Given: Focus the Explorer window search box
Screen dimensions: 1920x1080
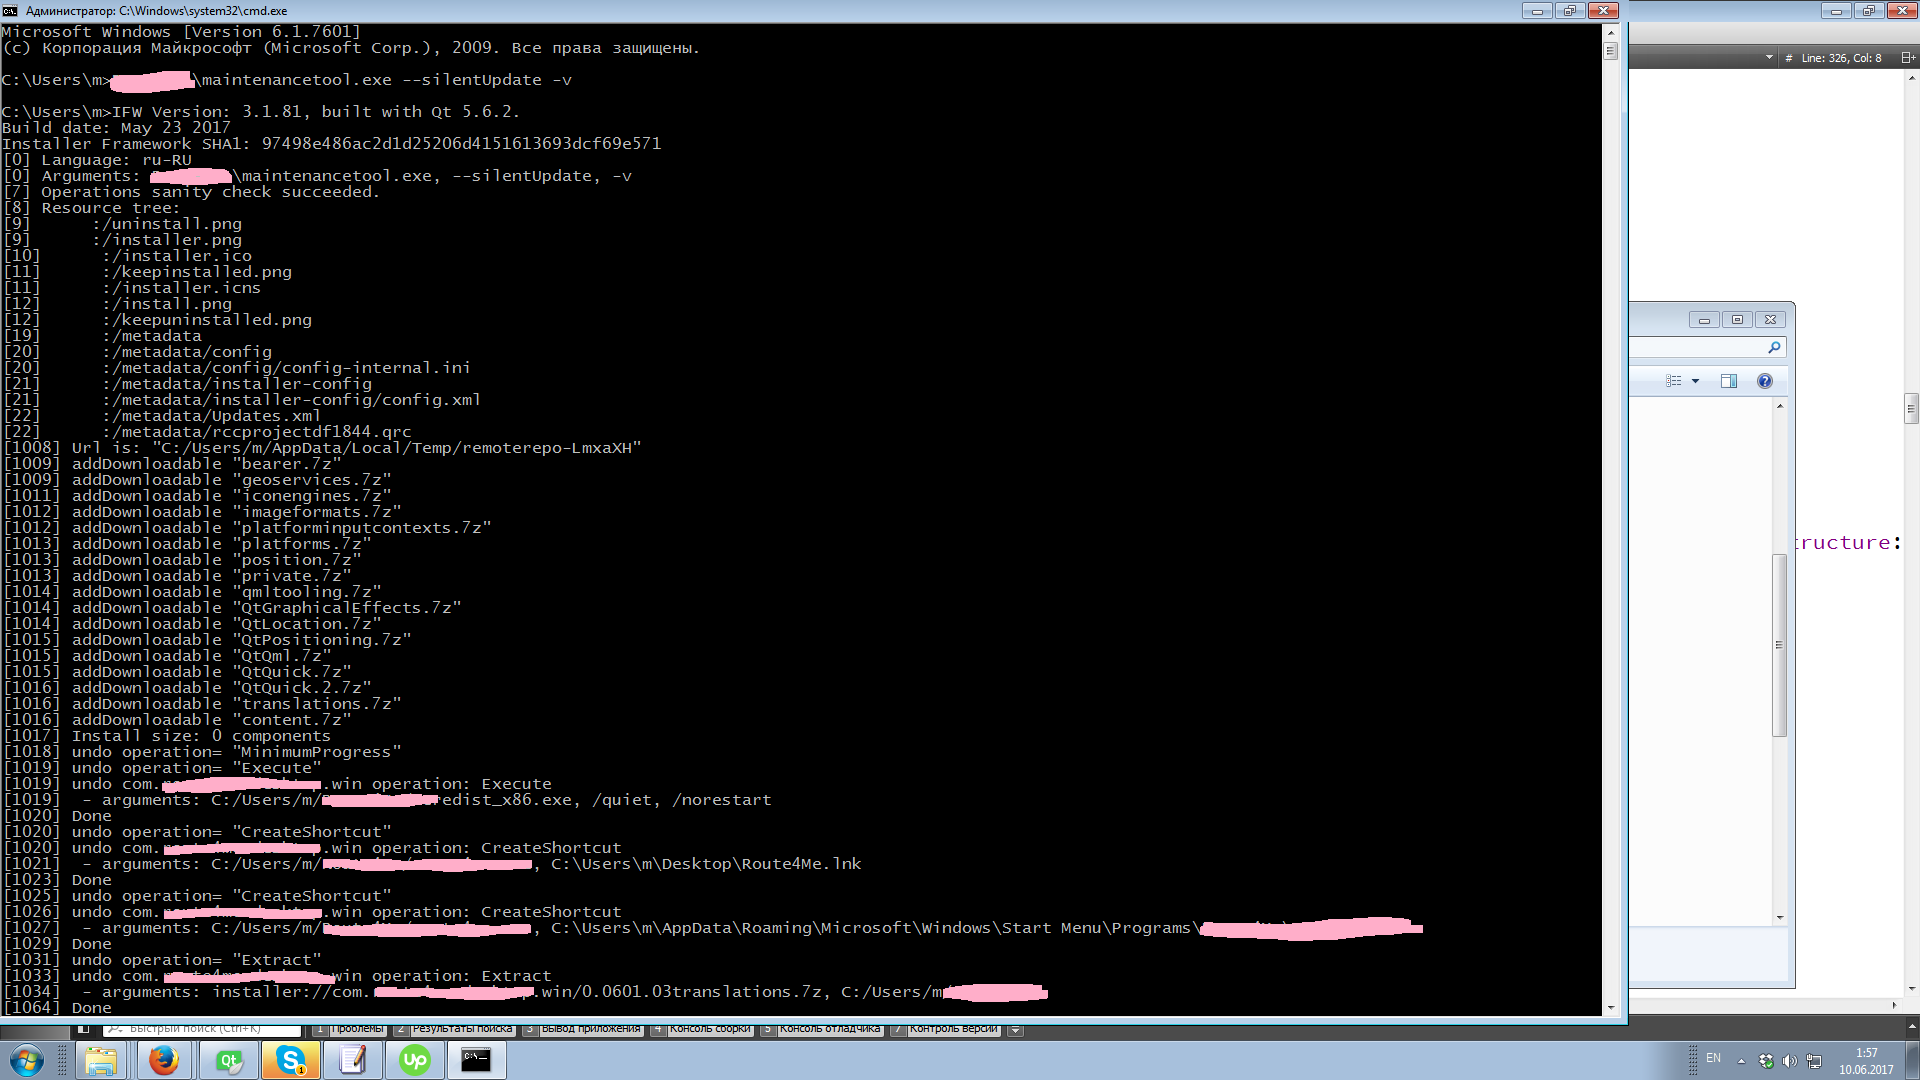Looking at the screenshot, I should [x=1707, y=347].
